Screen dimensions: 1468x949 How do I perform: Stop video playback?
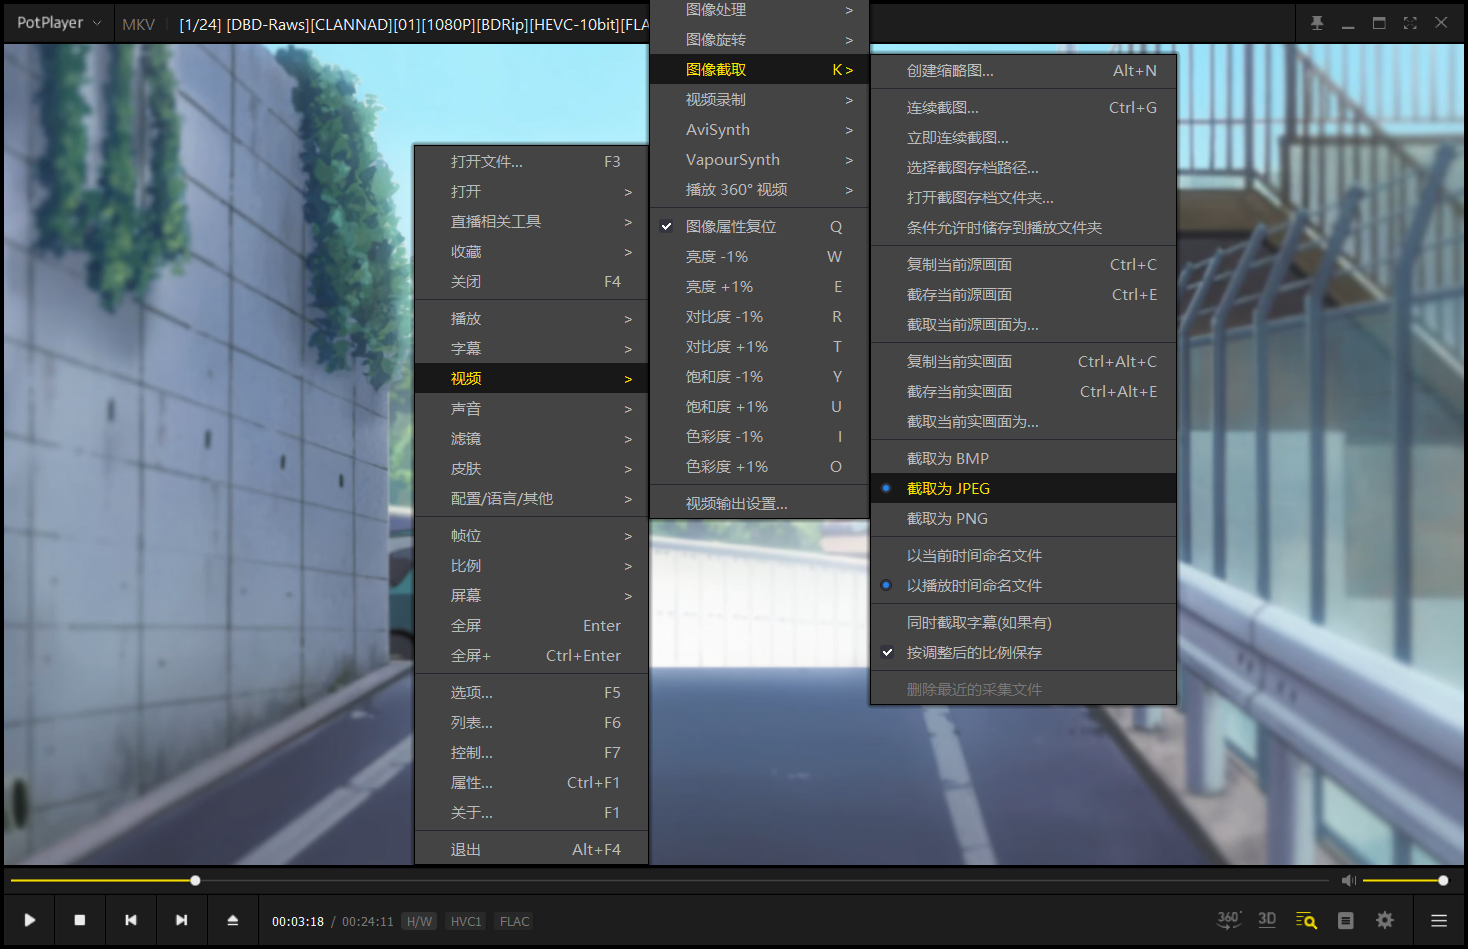(x=80, y=920)
